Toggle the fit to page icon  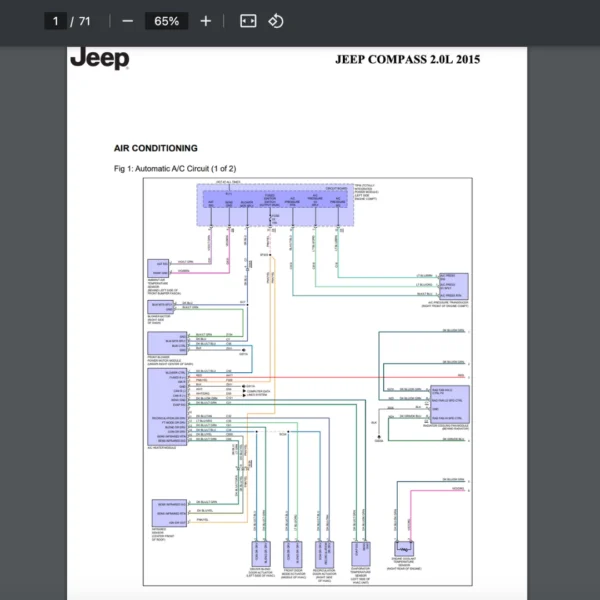248,21
